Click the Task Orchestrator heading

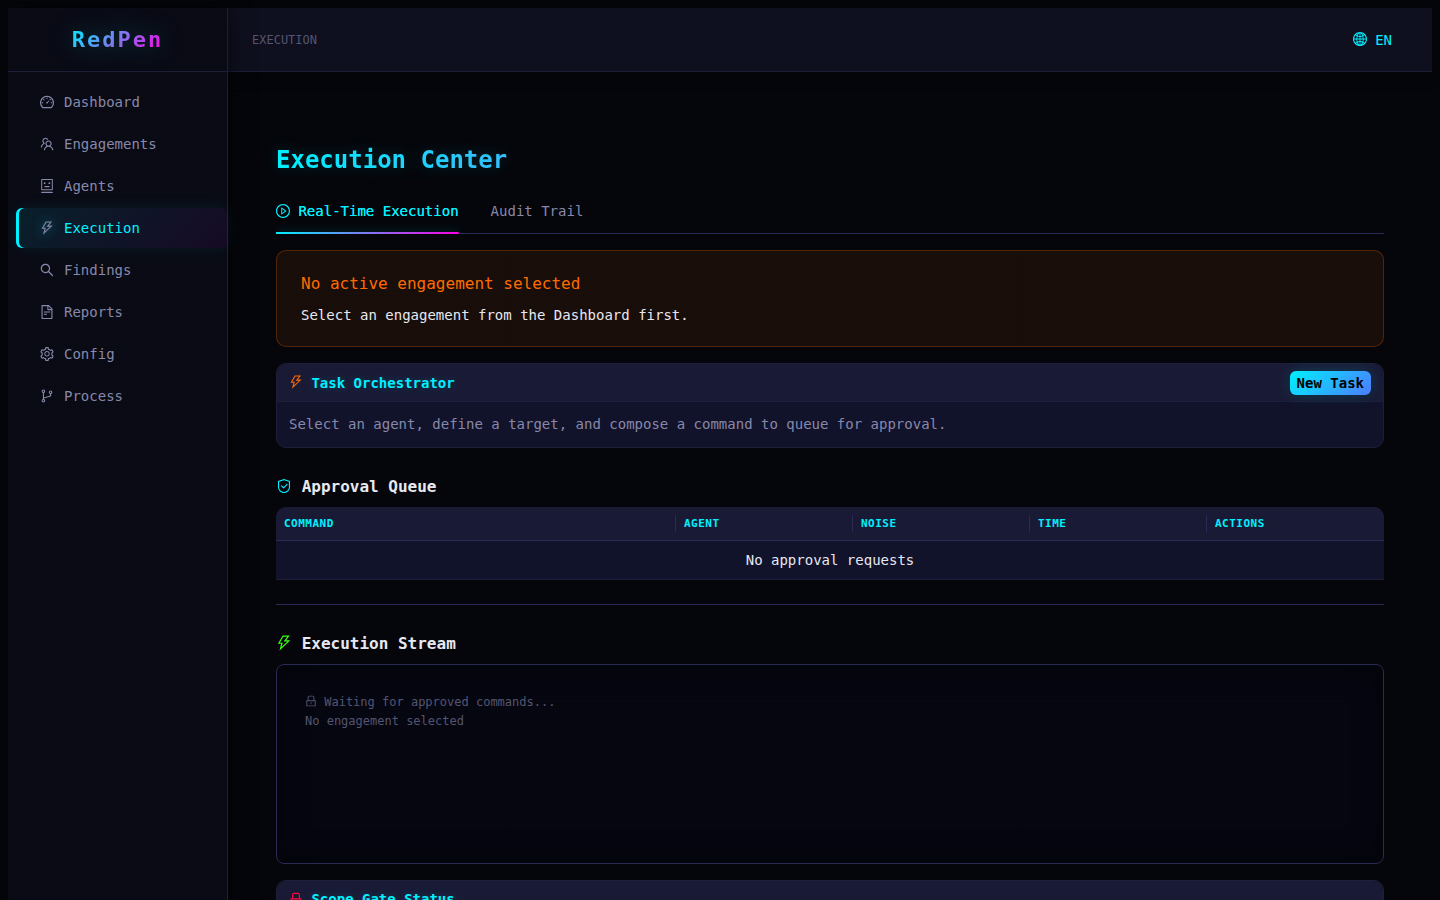tap(382, 383)
